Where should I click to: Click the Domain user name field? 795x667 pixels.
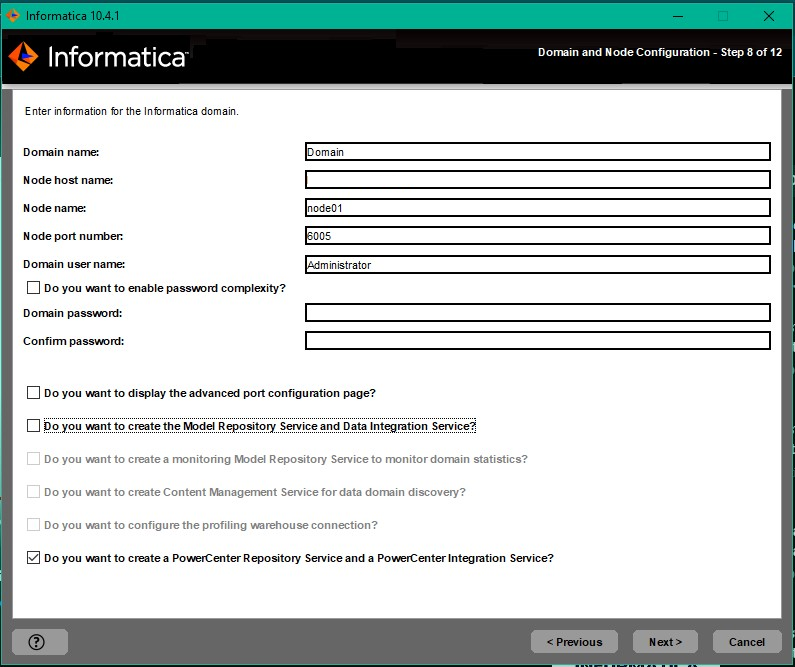coord(537,265)
